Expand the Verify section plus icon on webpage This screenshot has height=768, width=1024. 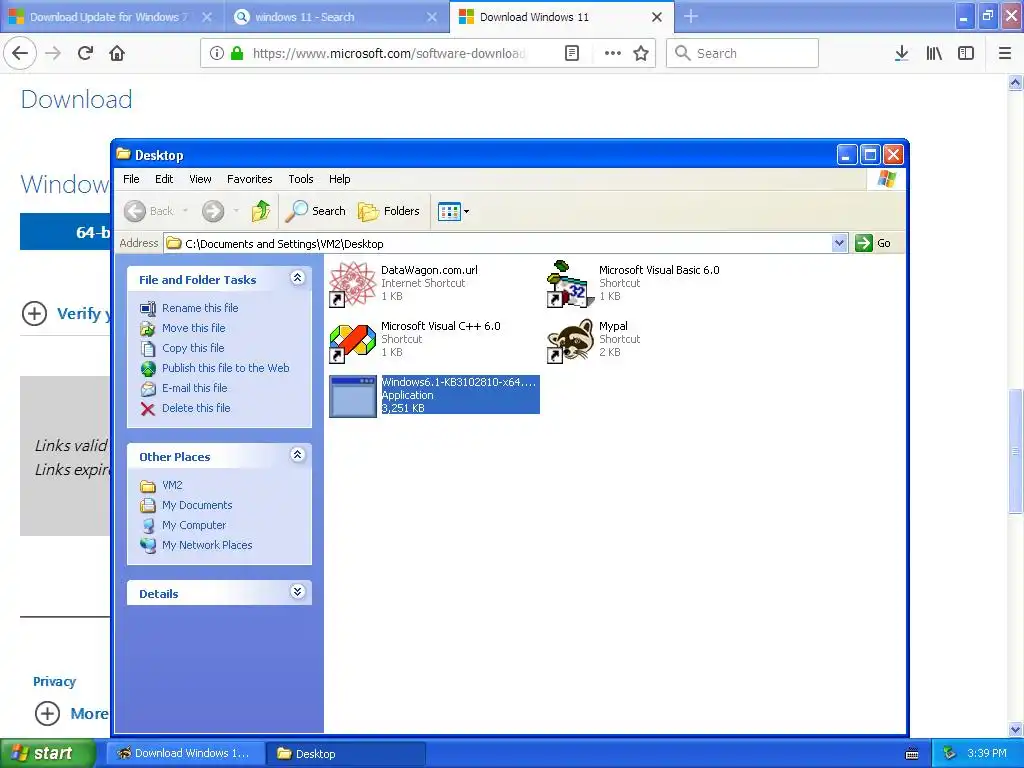click(34, 313)
